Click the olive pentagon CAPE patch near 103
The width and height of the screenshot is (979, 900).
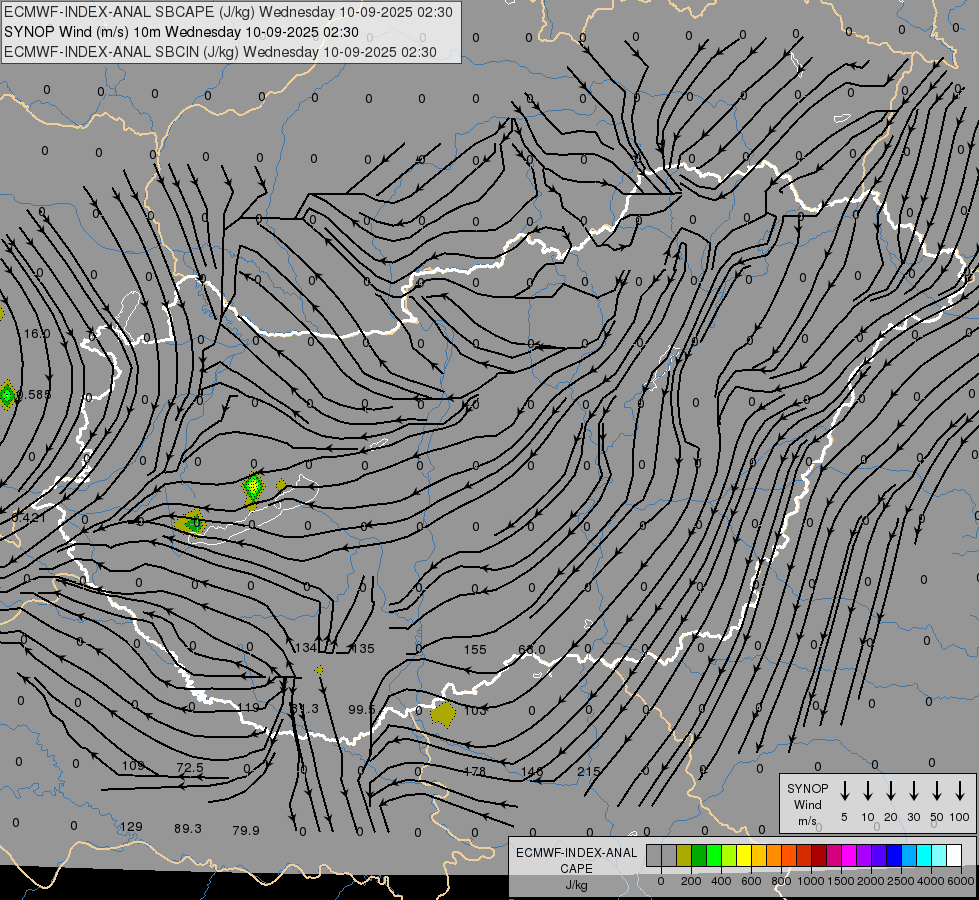click(443, 714)
